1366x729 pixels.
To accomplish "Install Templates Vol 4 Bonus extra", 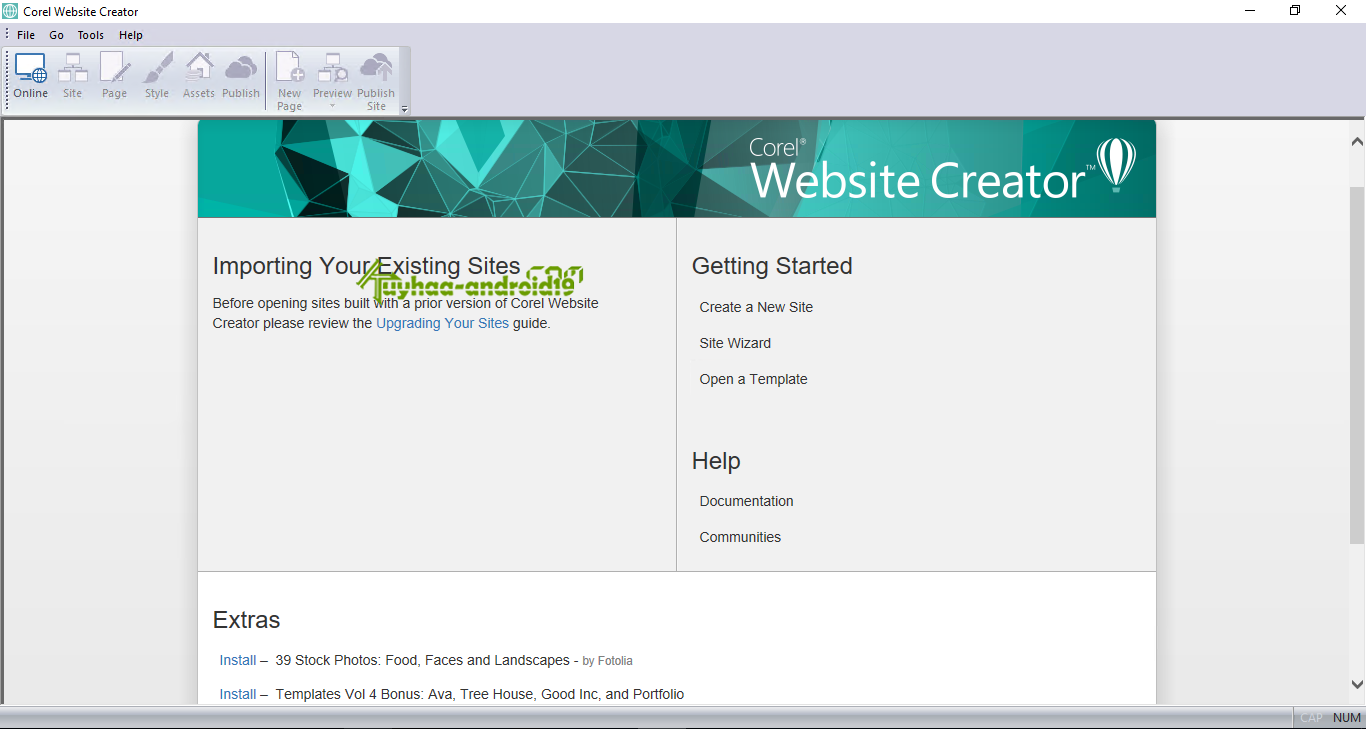I will (x=238, y=694).
